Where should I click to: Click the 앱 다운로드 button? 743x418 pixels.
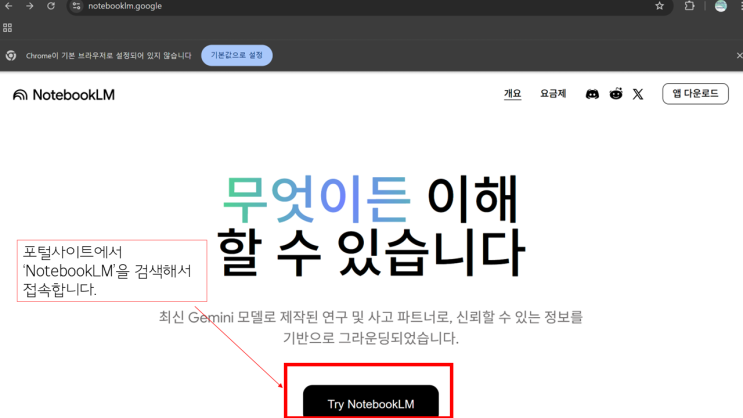tap(695, 94)
